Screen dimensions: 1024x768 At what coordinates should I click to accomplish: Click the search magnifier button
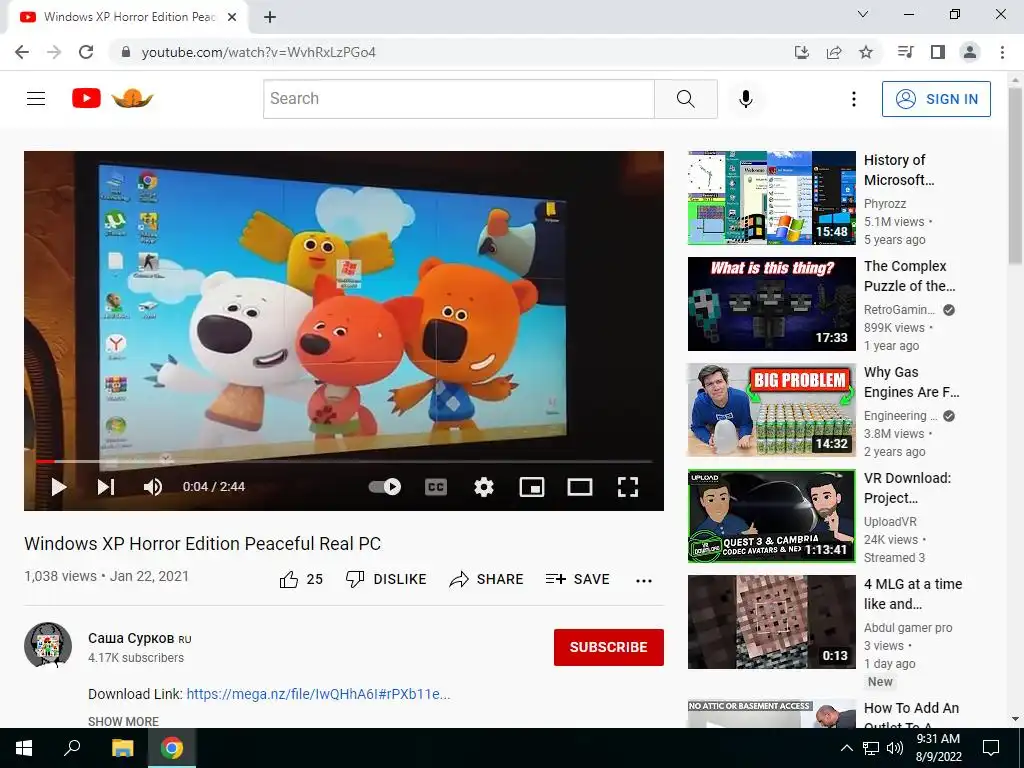[x=686, y=99]
